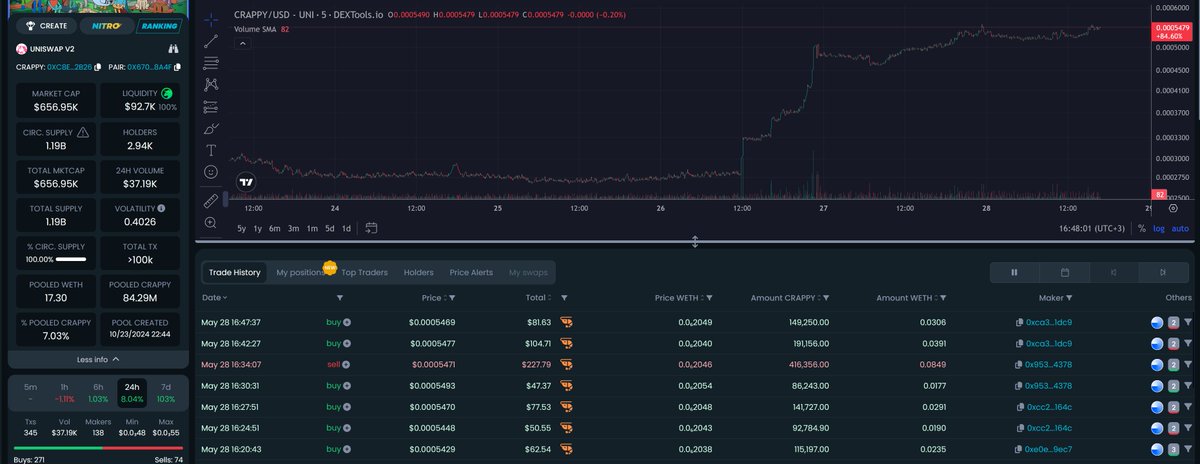Open the Price Alerts tab
This screenshot has width=1200, height=464.
471,272
